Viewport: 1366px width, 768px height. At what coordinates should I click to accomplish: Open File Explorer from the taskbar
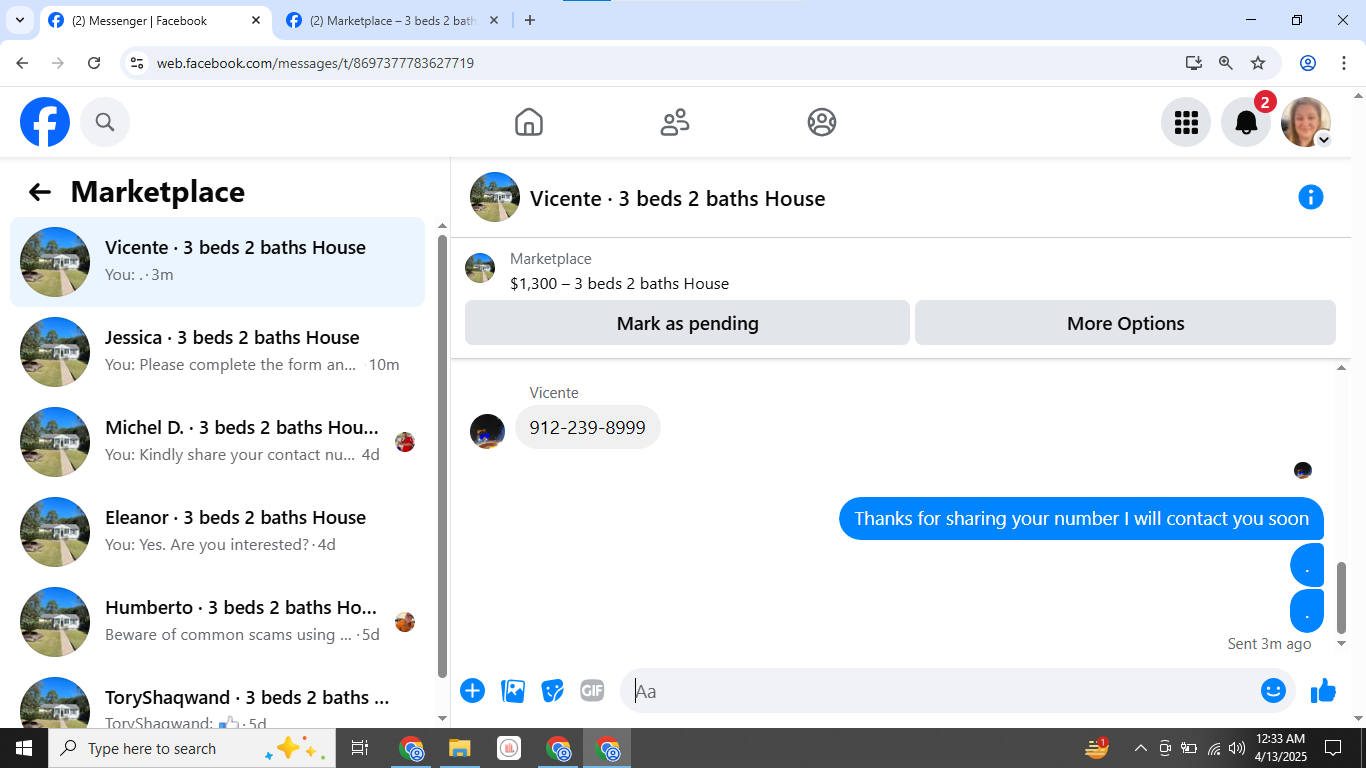point(460,748)
